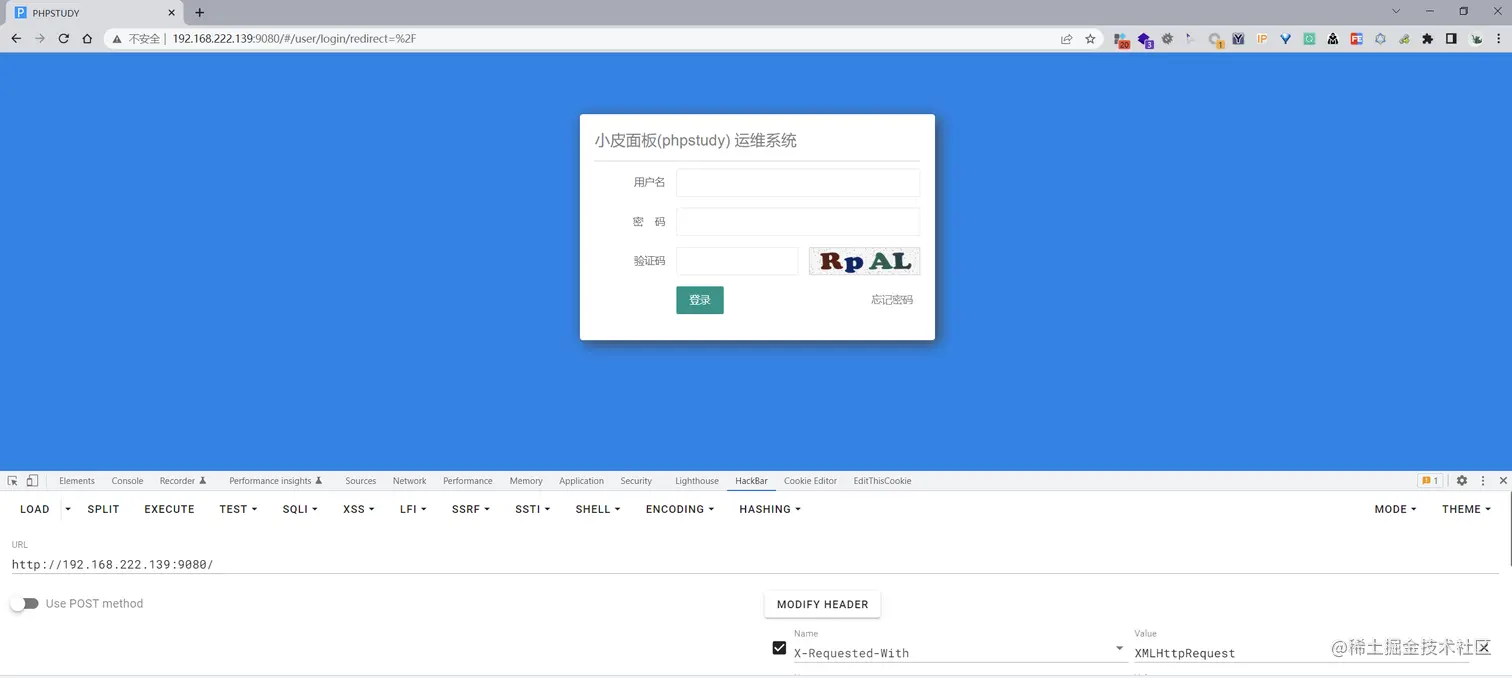
Task: Click the MODIFY HEADER slider-style control header
Action: [x=822, y=604]
